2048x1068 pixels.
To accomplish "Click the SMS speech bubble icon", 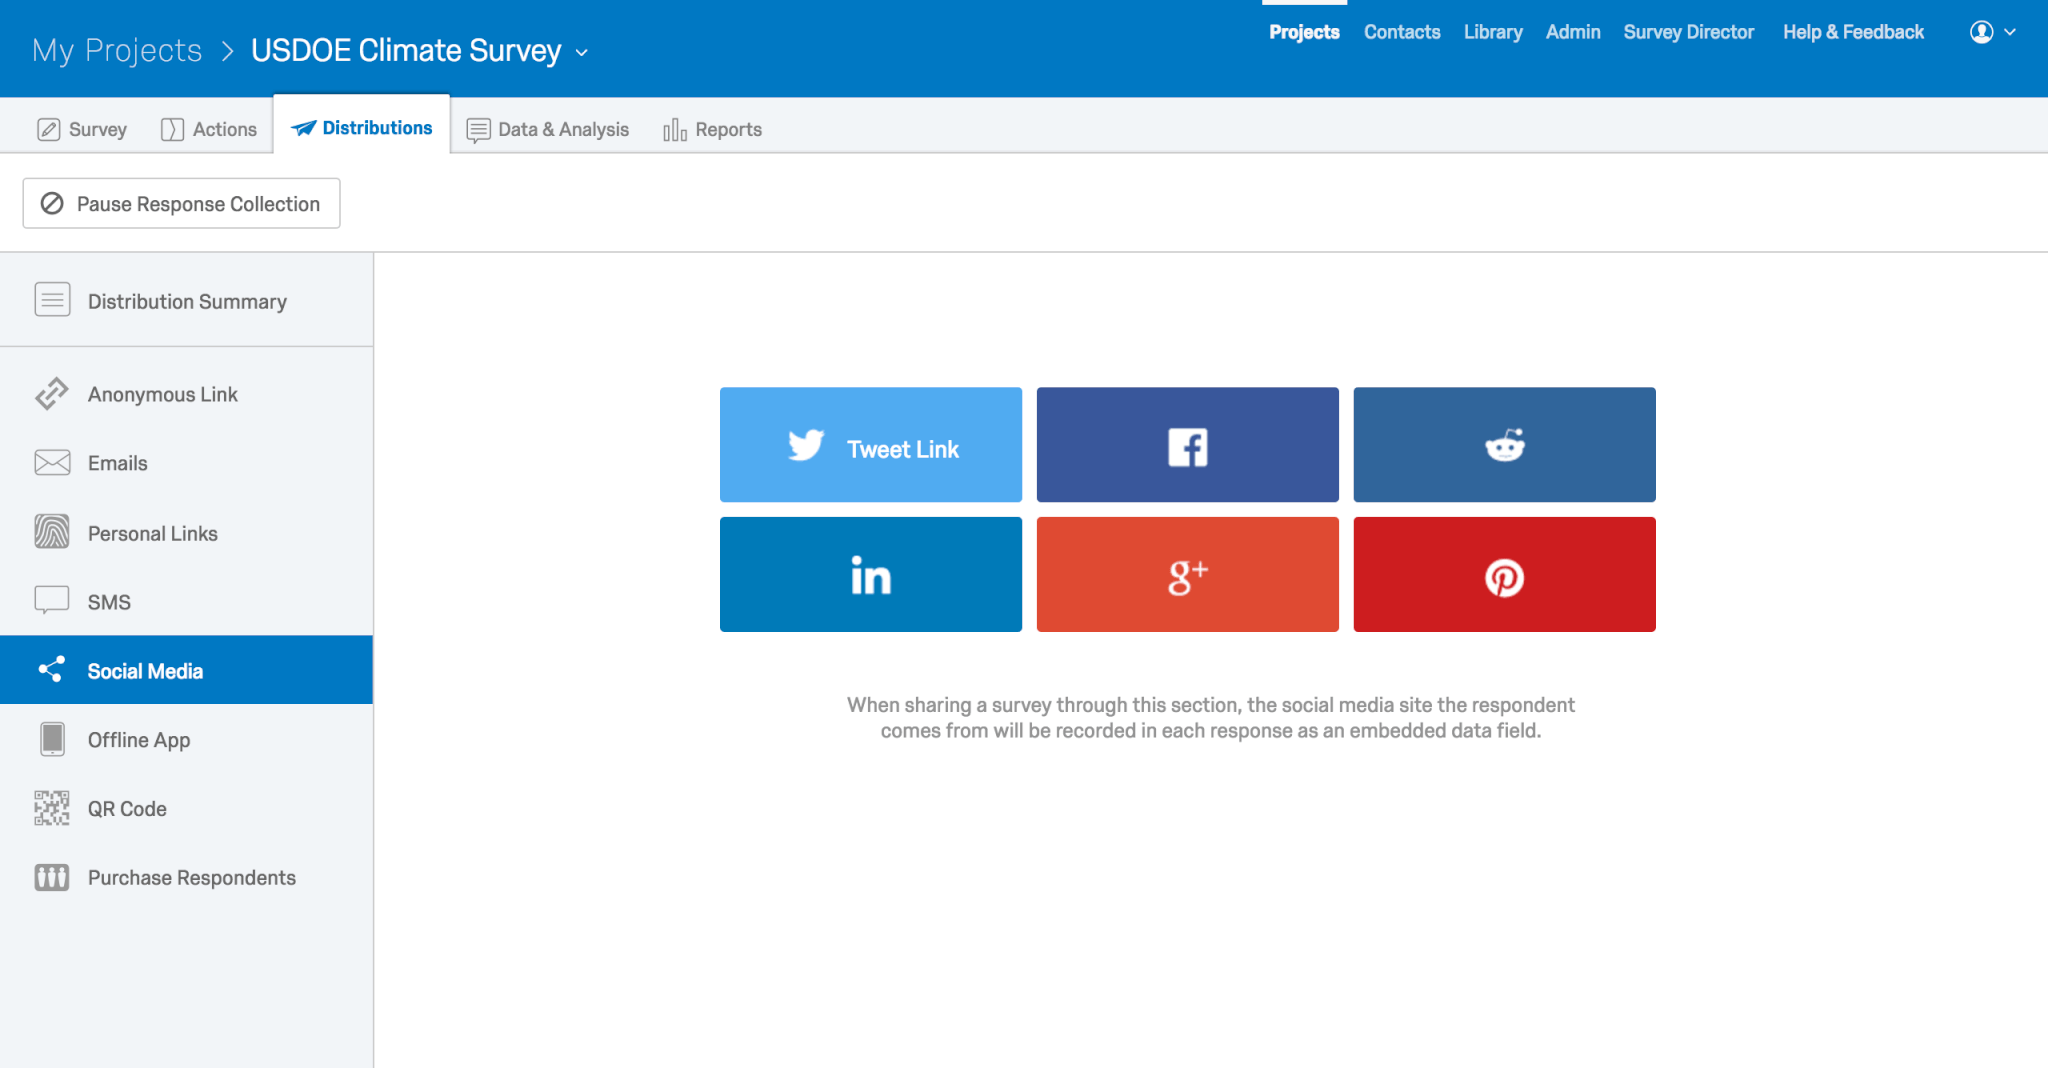I will click(x=52, y=600).
